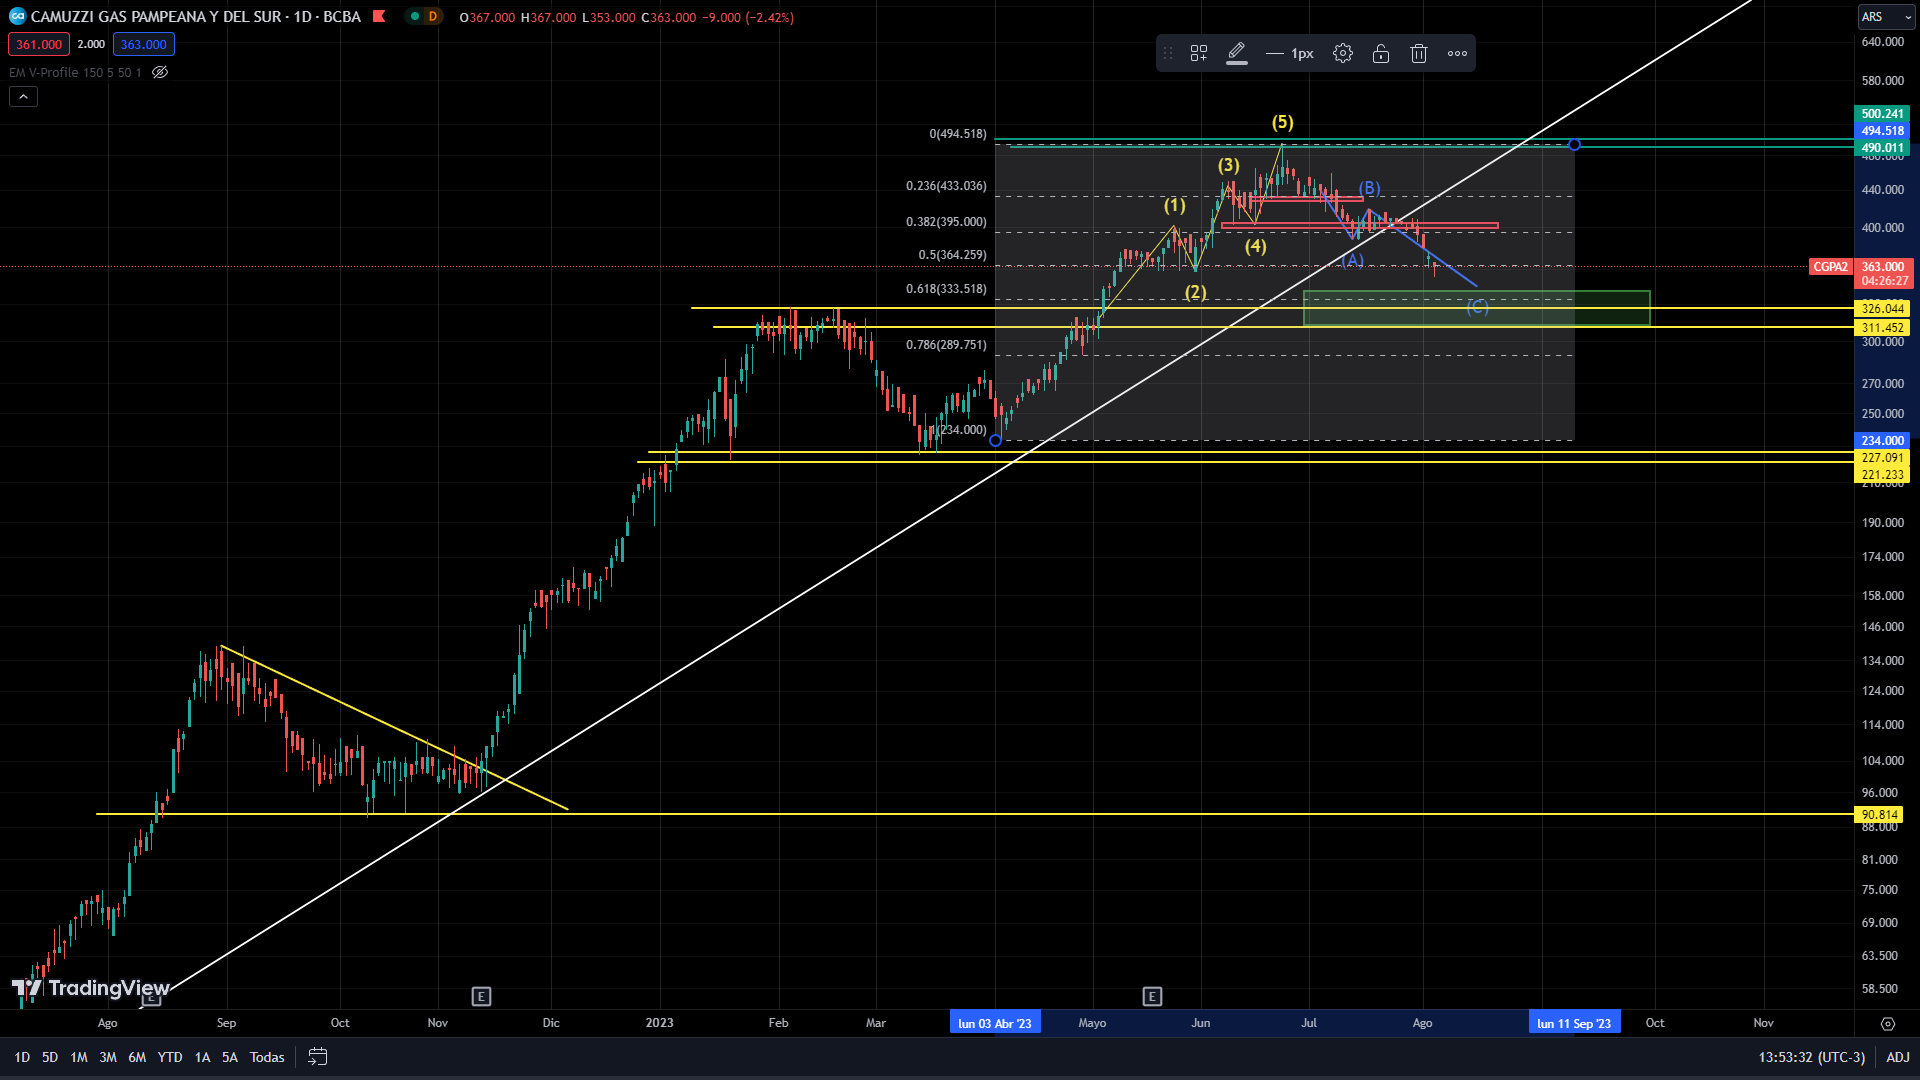Click the 2.000 spread value
Image resolution: width=1920 pixels, height=1080 pixels.
91,45
